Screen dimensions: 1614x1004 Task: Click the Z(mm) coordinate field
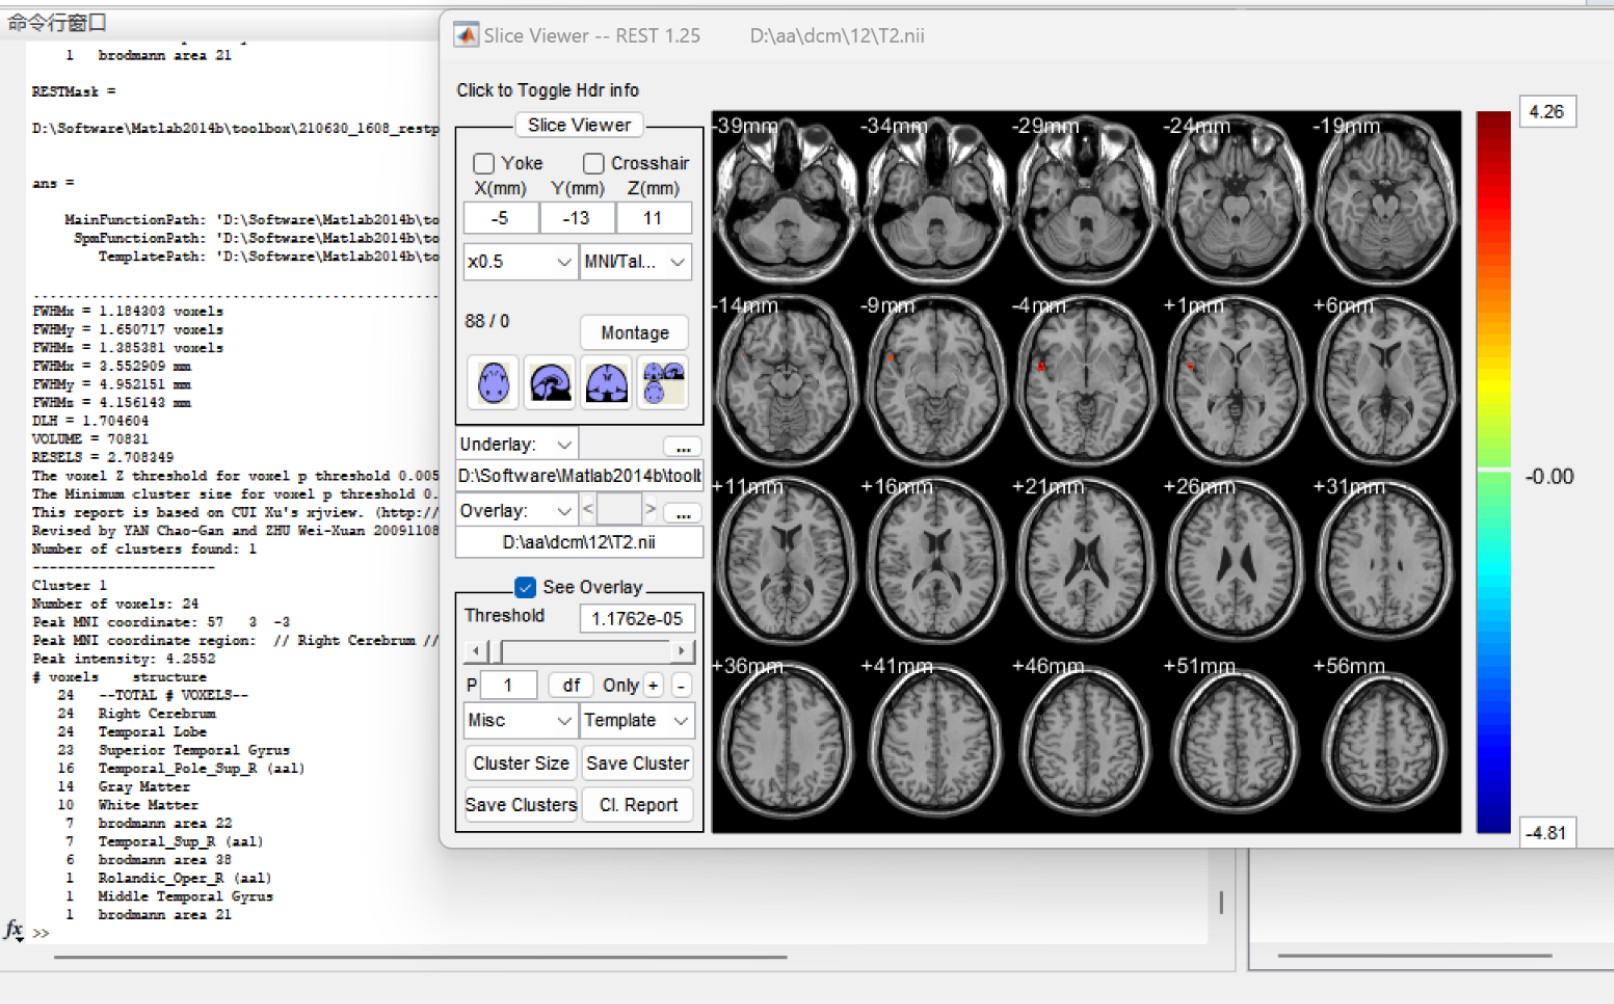[x=654, y=218]
